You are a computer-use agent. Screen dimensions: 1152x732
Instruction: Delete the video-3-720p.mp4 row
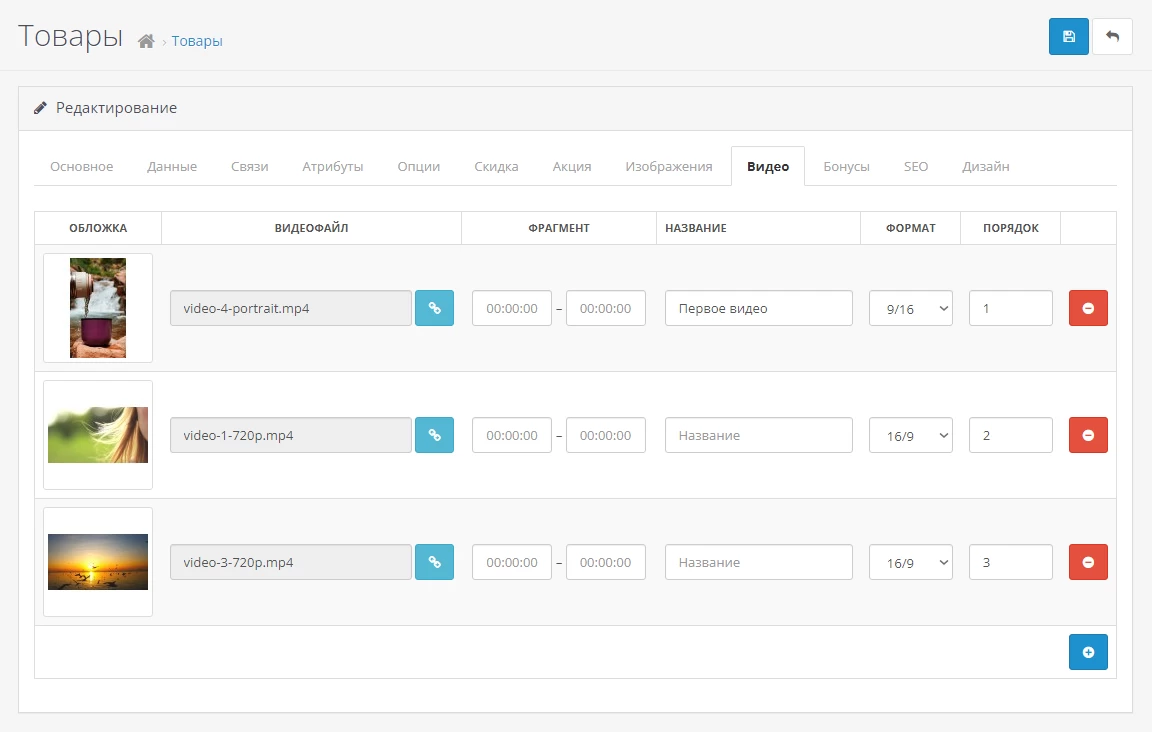pos(1088,562)
